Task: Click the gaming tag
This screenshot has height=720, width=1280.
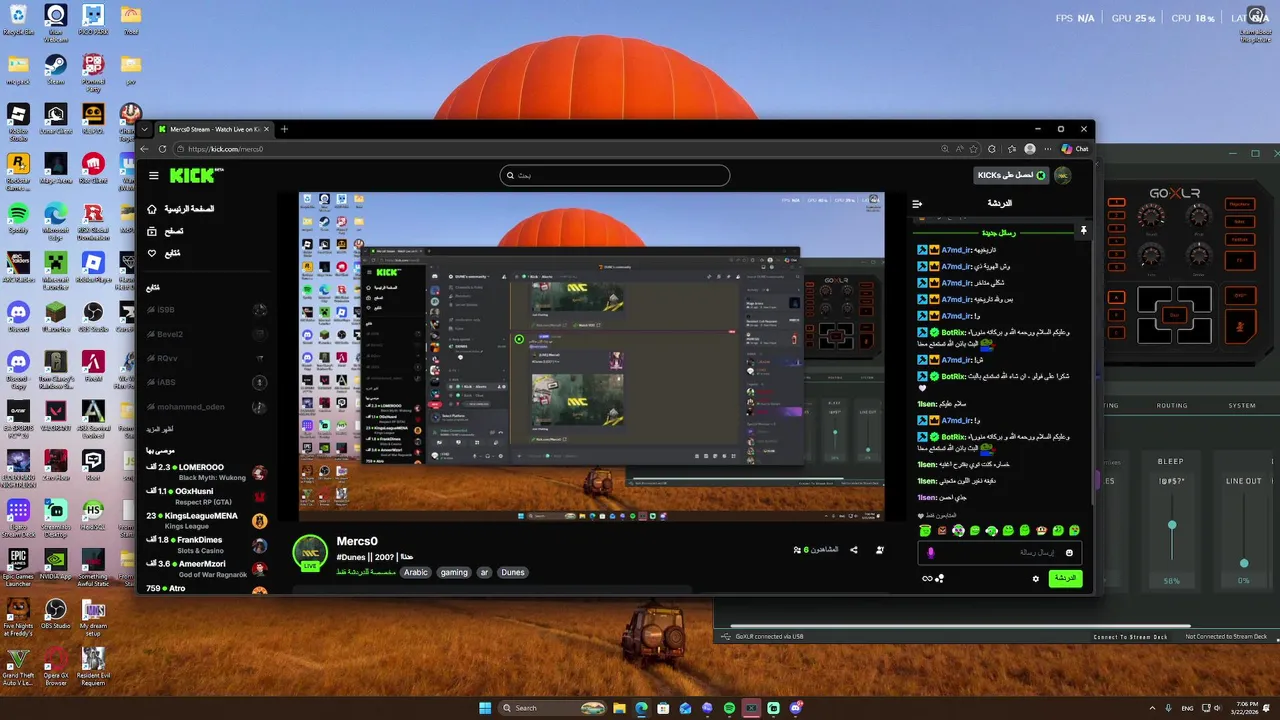Action: (x=454, y=572)
